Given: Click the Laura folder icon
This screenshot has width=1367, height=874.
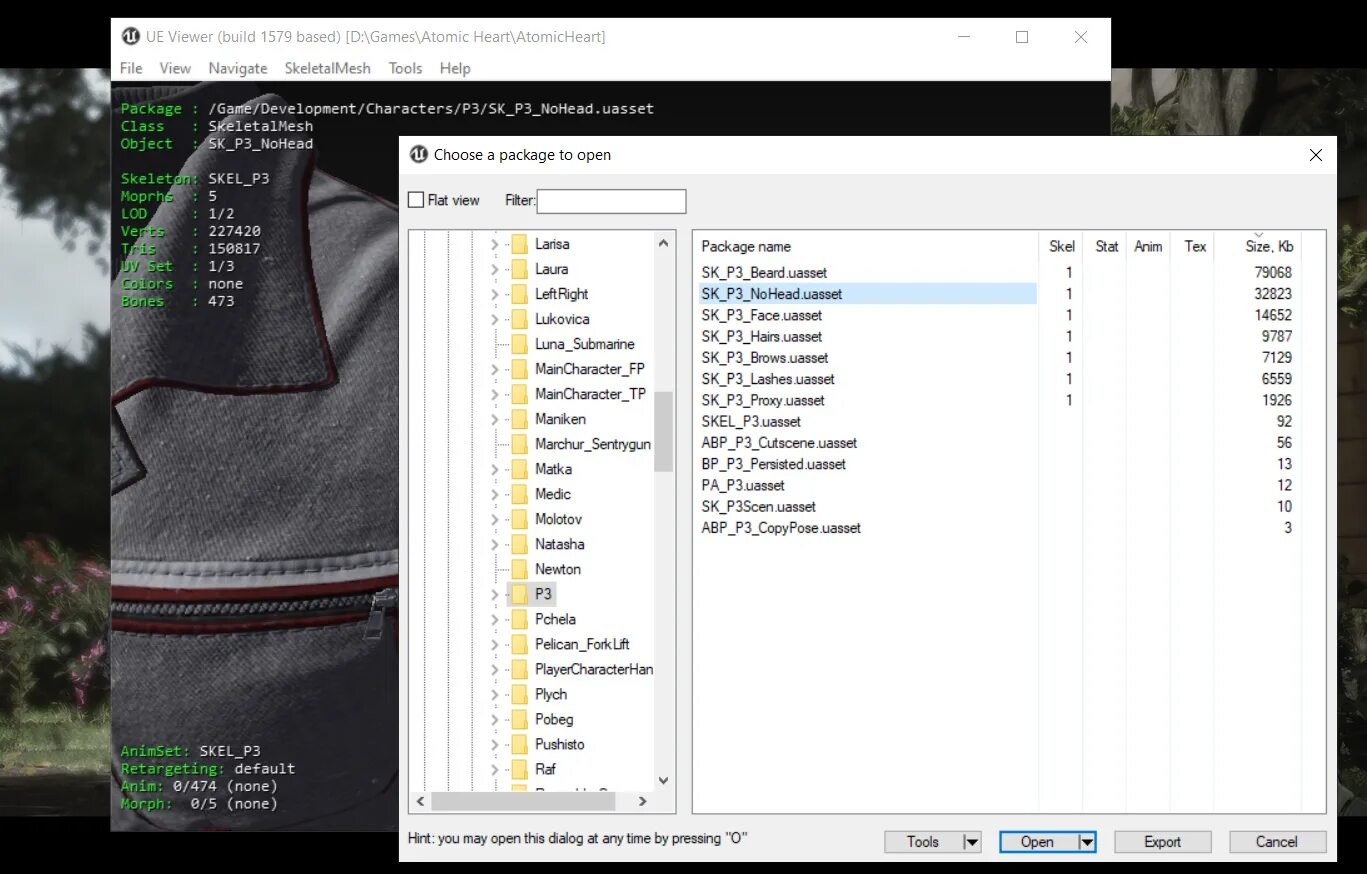Looking at the screenshot, I should pos(519,269).
